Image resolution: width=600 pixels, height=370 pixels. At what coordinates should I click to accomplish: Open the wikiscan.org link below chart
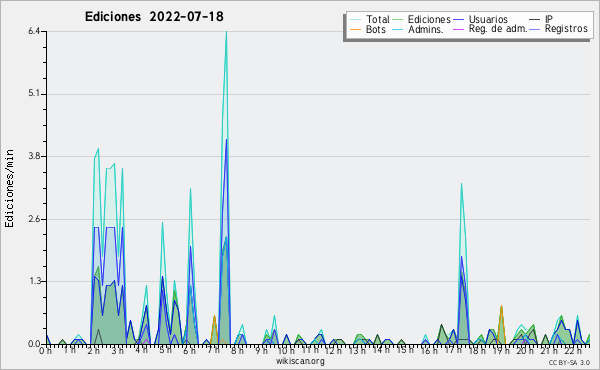(x=300, y=361)
